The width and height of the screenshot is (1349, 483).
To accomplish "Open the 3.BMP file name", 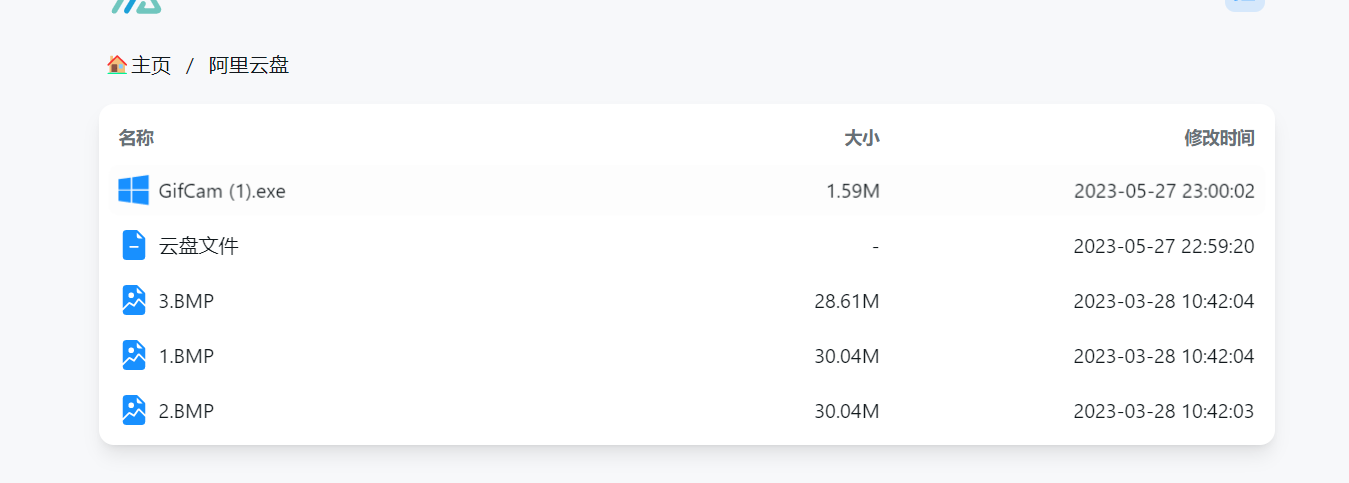I will tap(186, 301).
